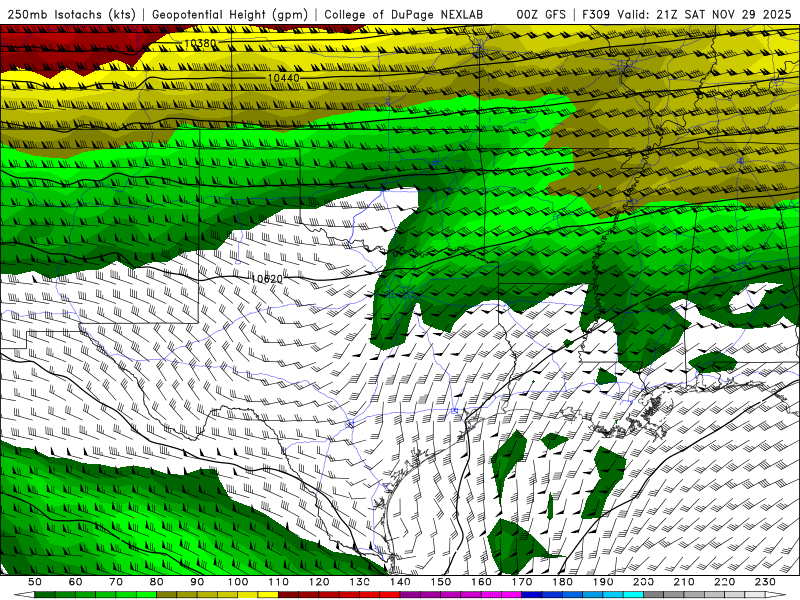This screenshot has height=600, width=800.
Task: Select the dark blue swatch right of 170
Action: point(532,595)
